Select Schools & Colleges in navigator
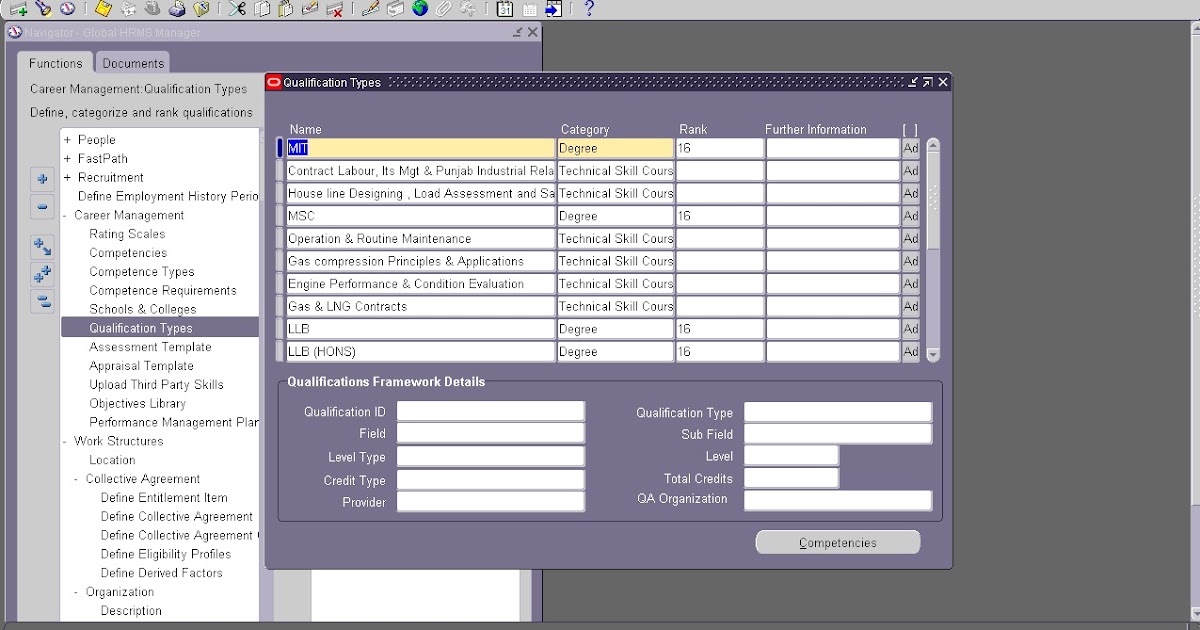Screen dimensions: 1200x630 [143, 310]
